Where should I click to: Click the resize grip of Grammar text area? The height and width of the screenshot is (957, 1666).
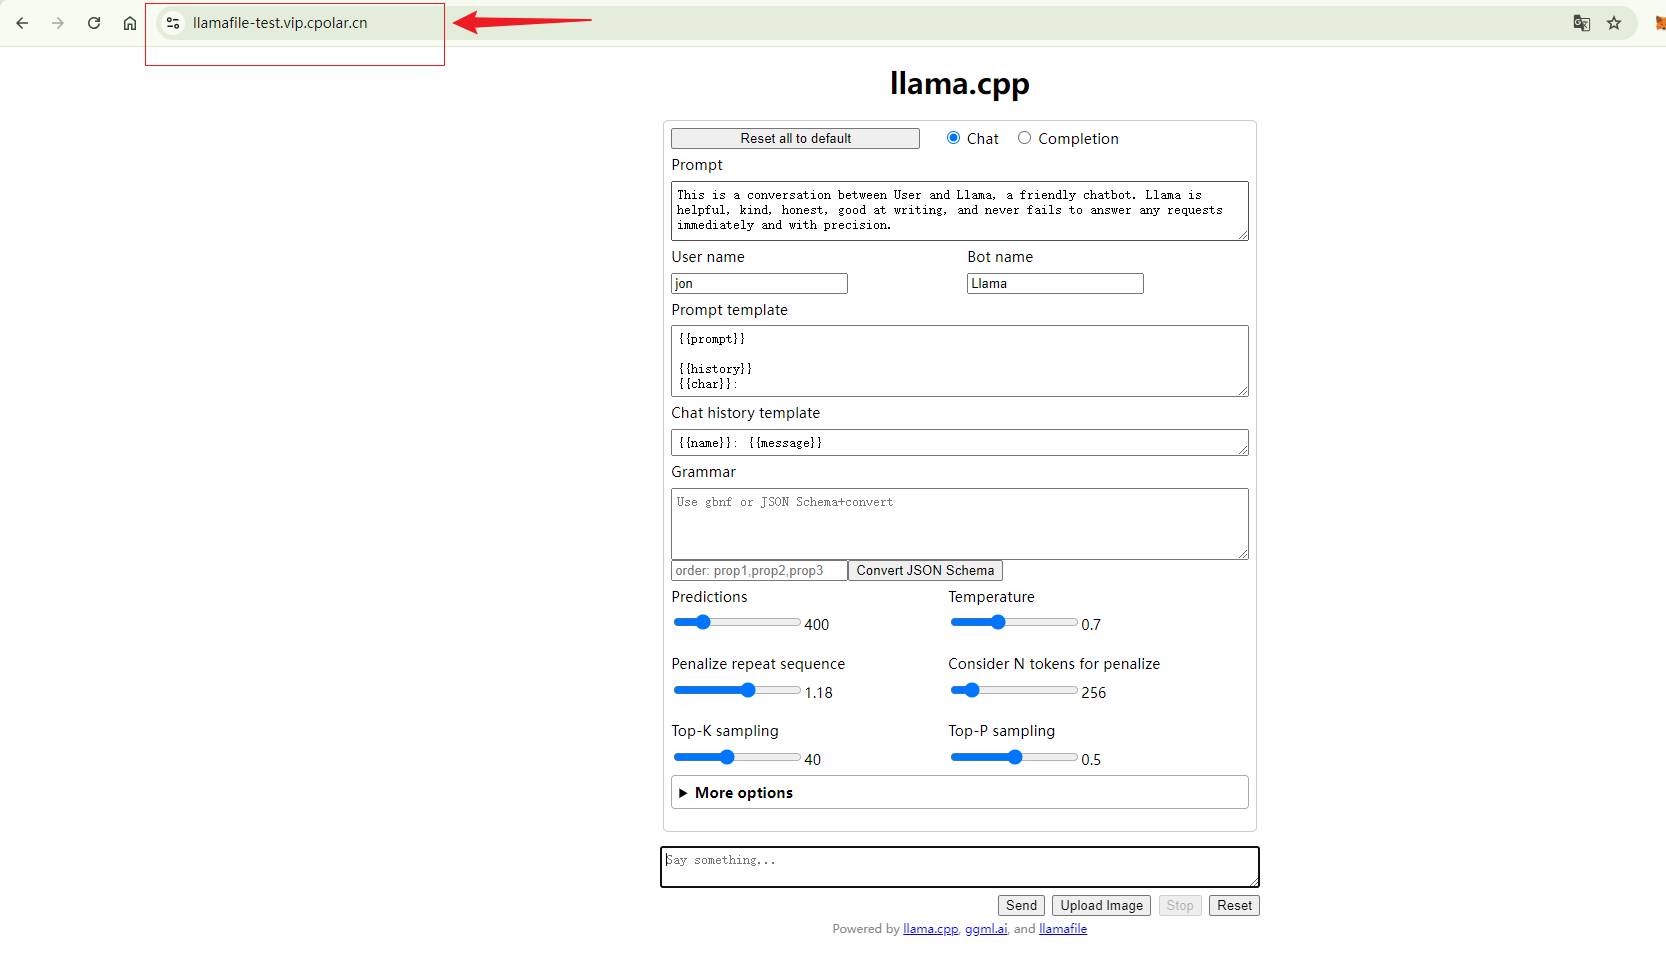1243,554
